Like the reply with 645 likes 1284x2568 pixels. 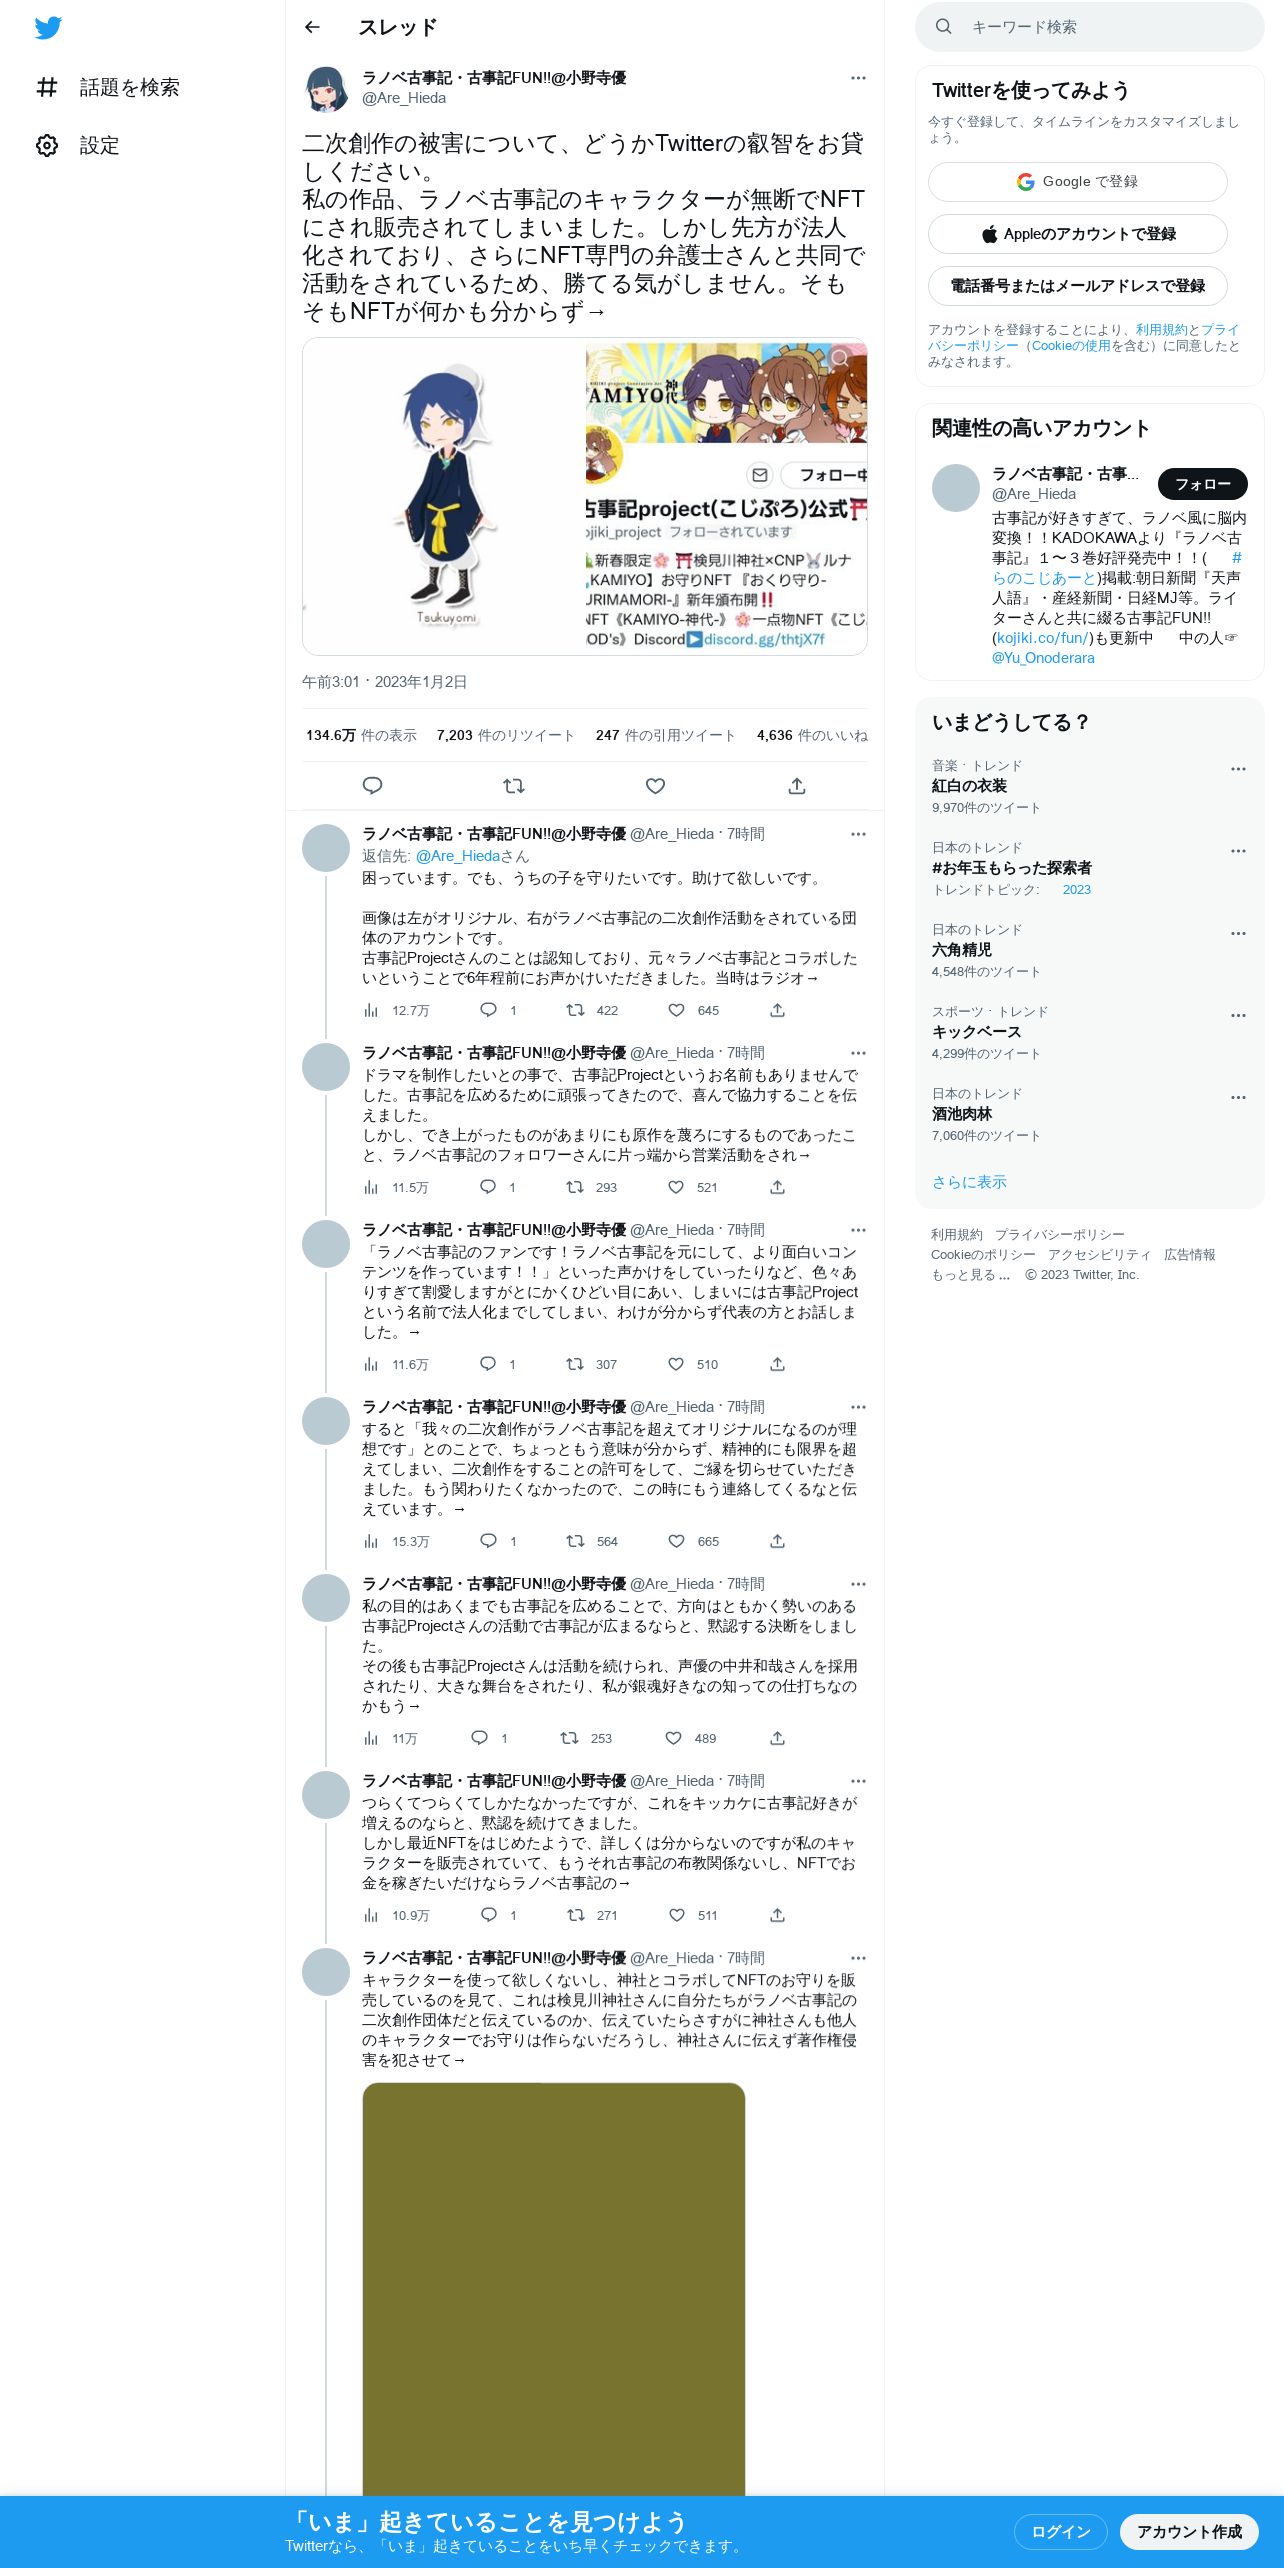[x=677, y=1010]
